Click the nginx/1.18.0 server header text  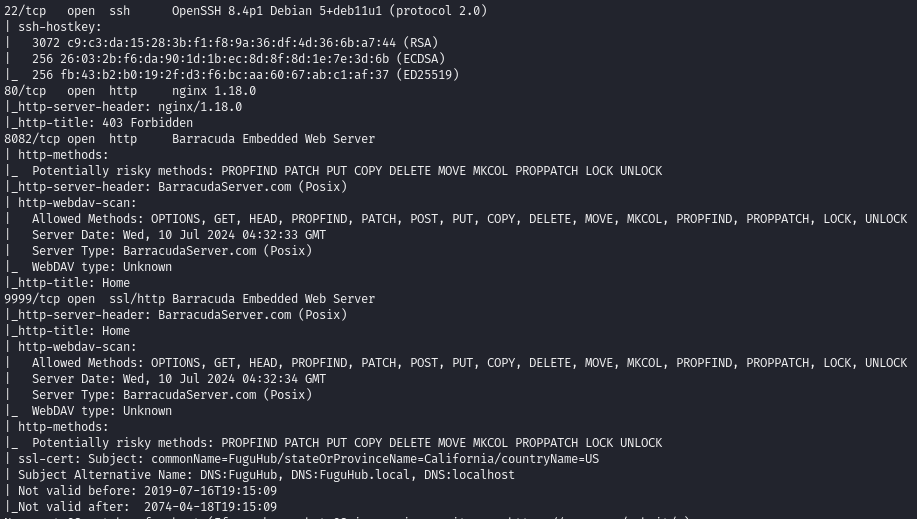click(200, 107)
